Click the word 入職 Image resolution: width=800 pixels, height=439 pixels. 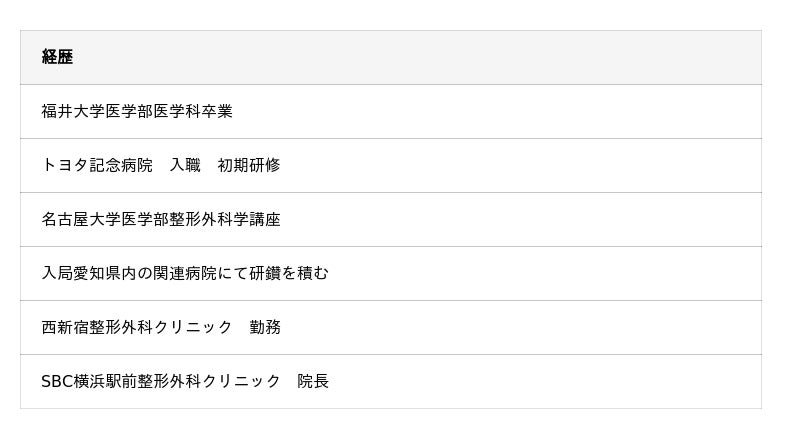tap(185, 165)
